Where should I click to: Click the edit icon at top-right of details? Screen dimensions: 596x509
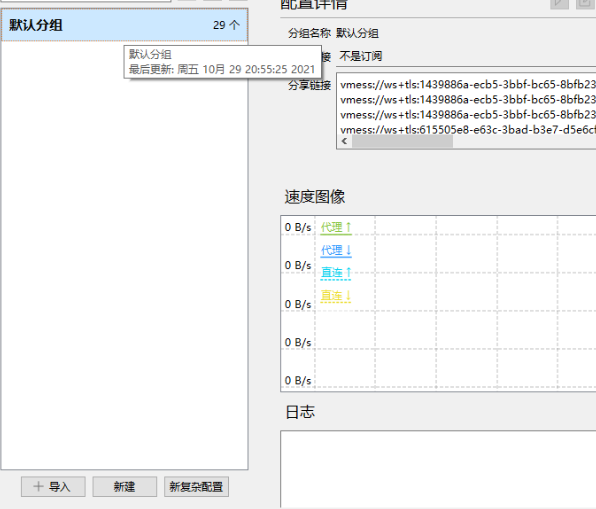pyautogui.click(x=586, y=4)
